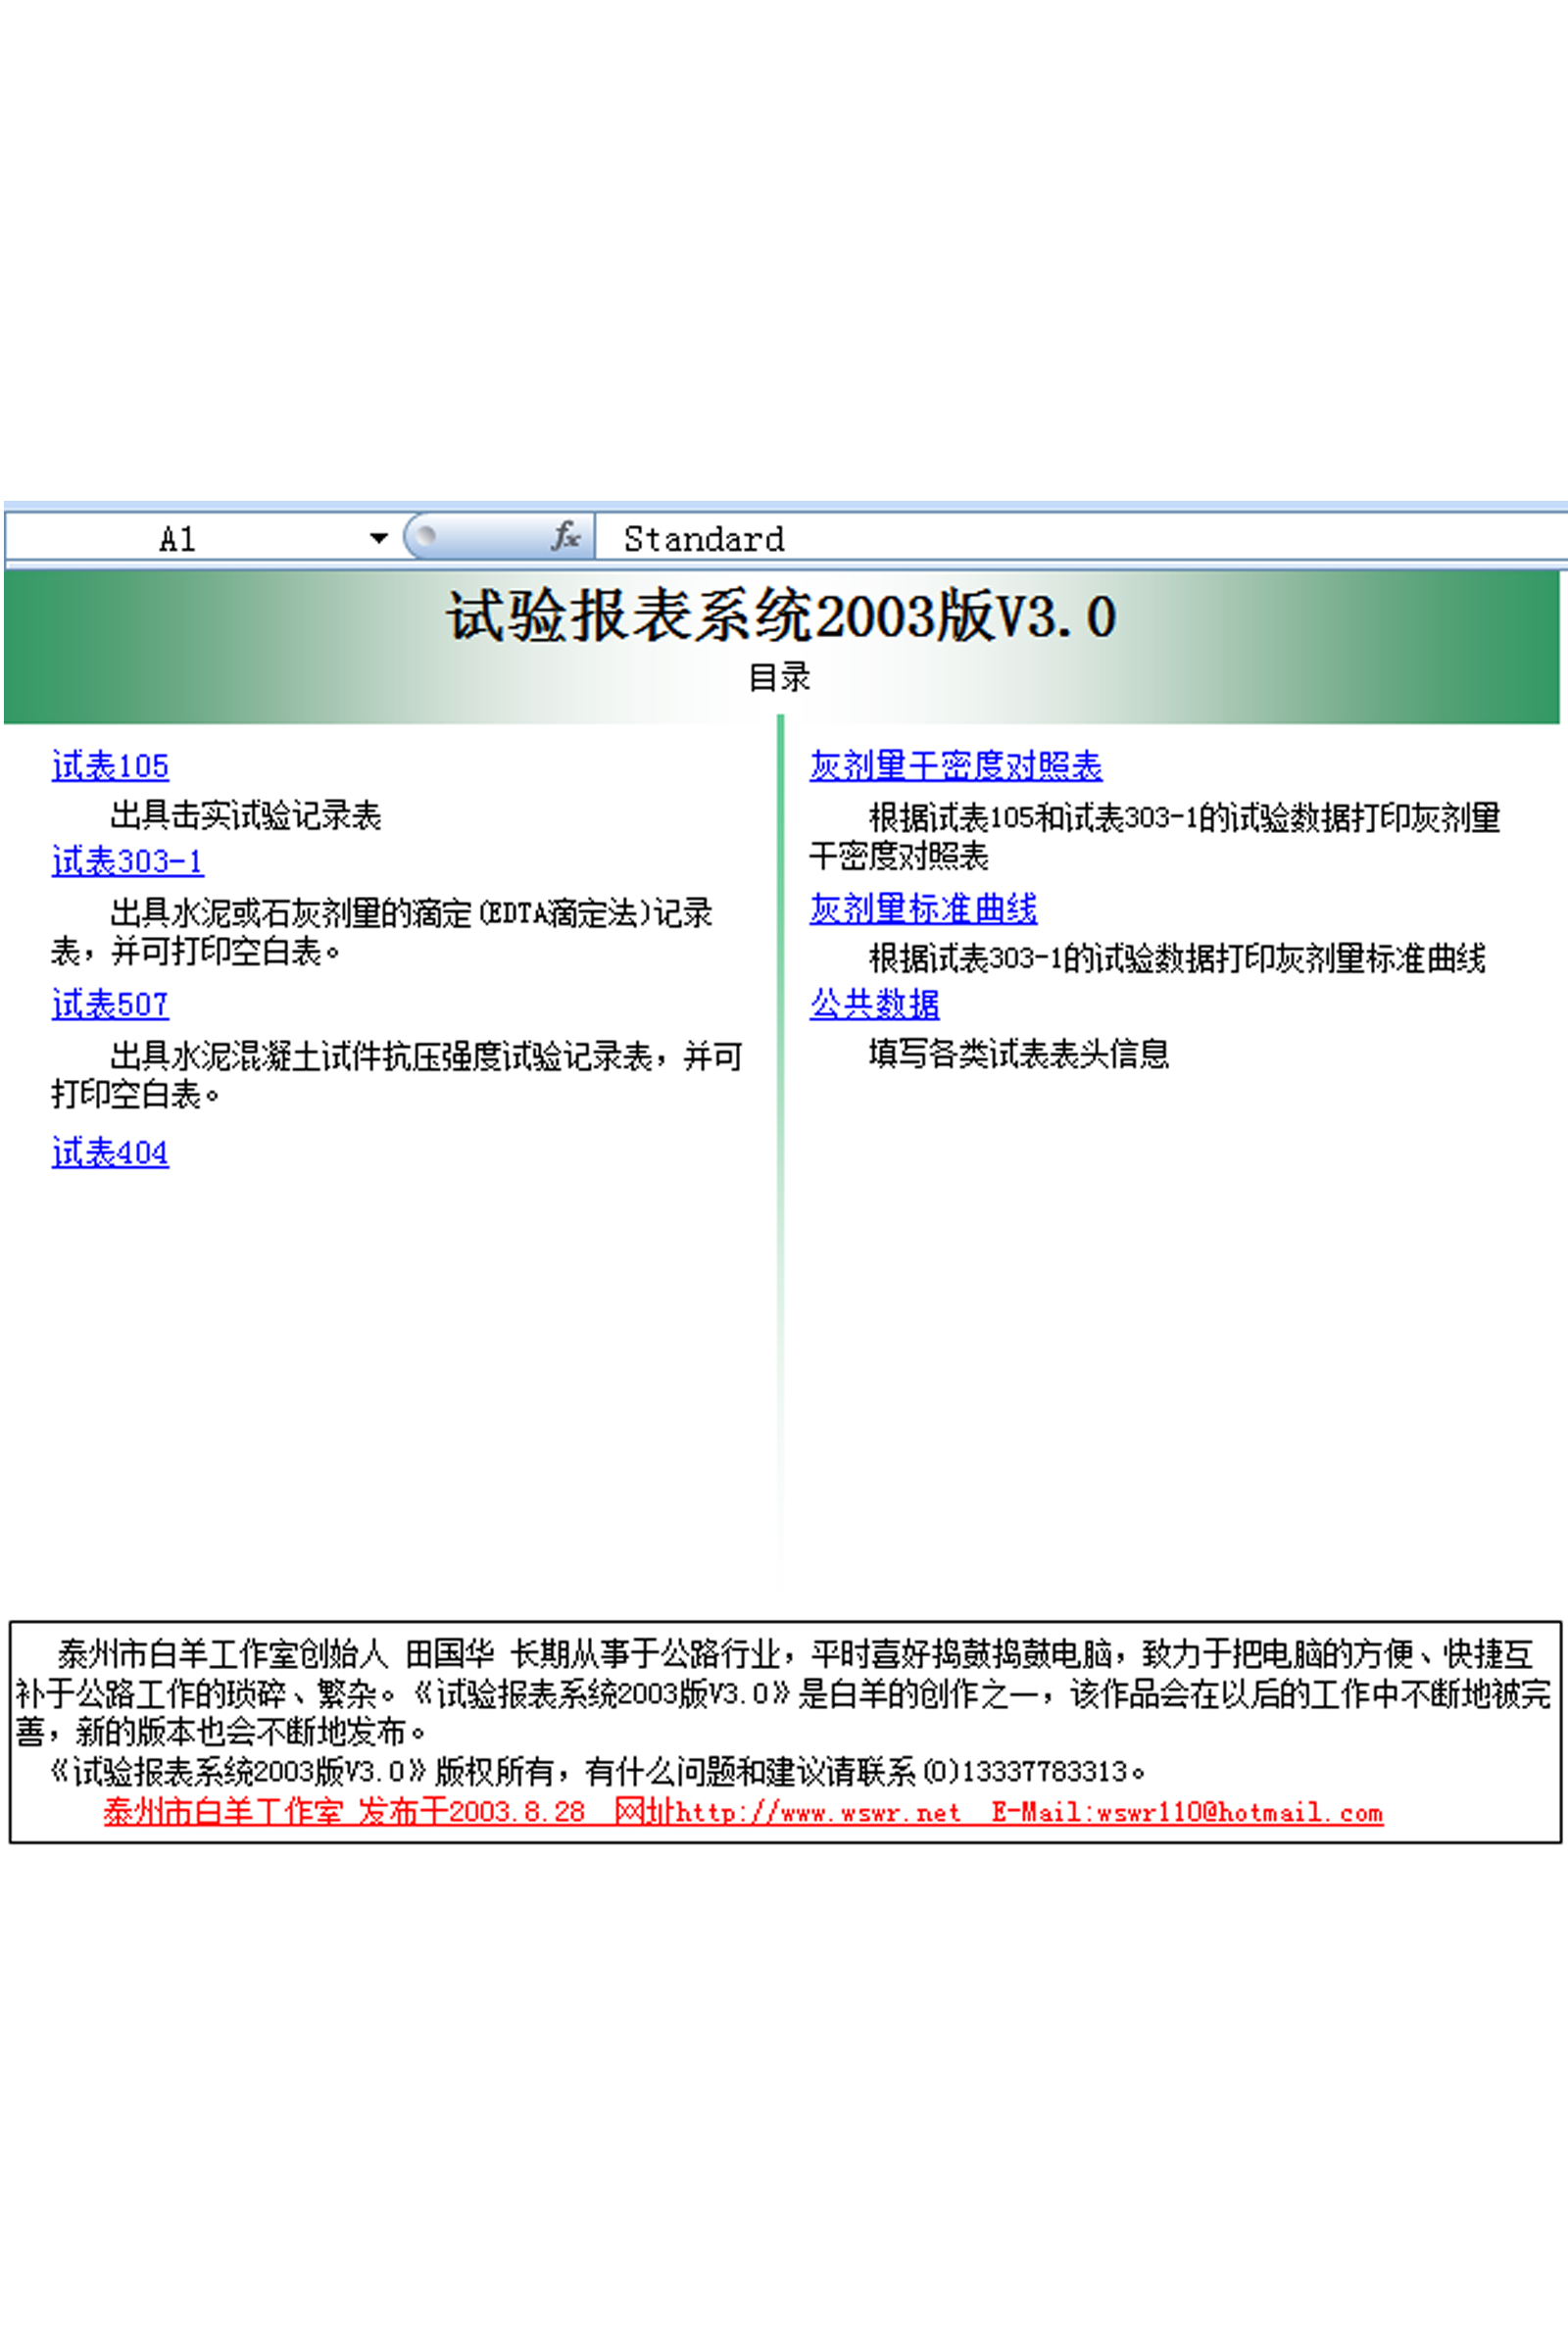Open the Name Box dropdown arrow

click(378, 538)
